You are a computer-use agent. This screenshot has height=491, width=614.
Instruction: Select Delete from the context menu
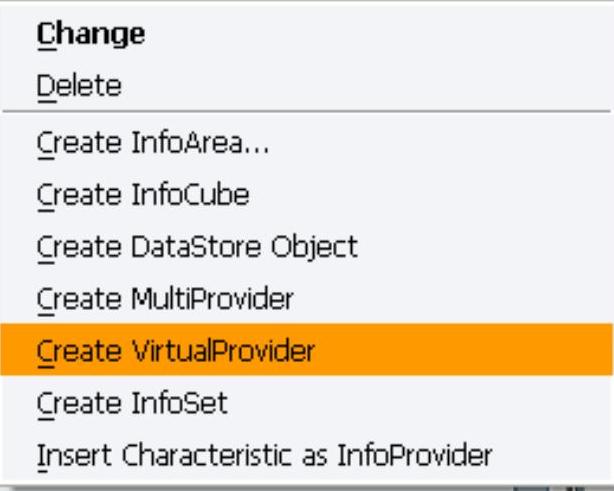point(78,87)
